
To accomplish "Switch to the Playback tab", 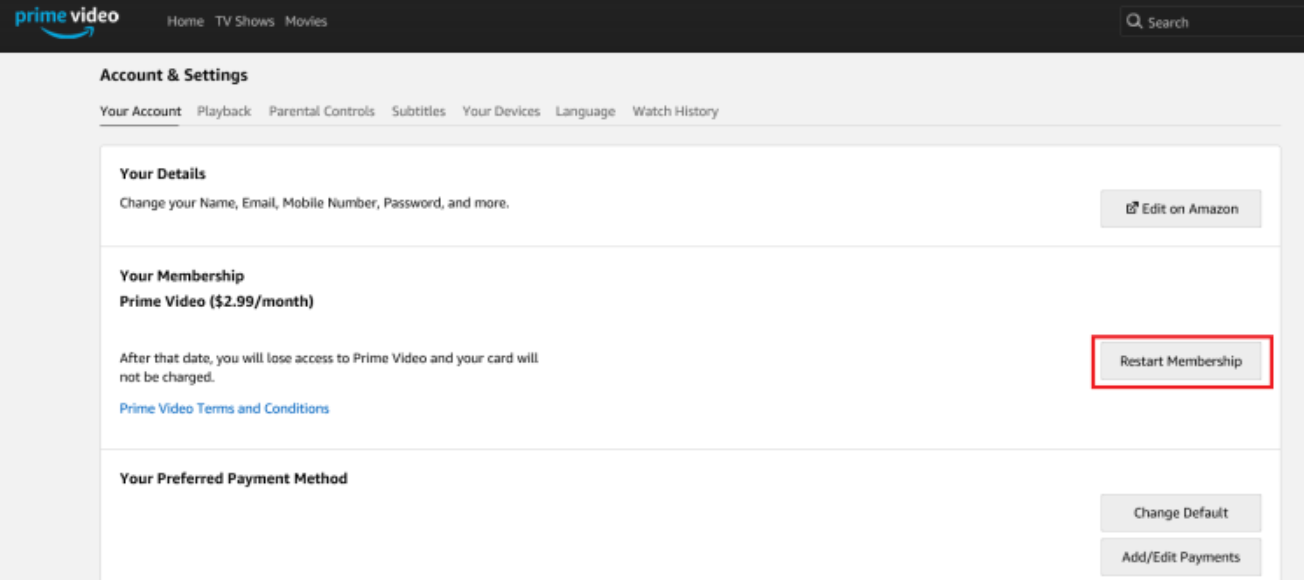I will click(224, 111).
